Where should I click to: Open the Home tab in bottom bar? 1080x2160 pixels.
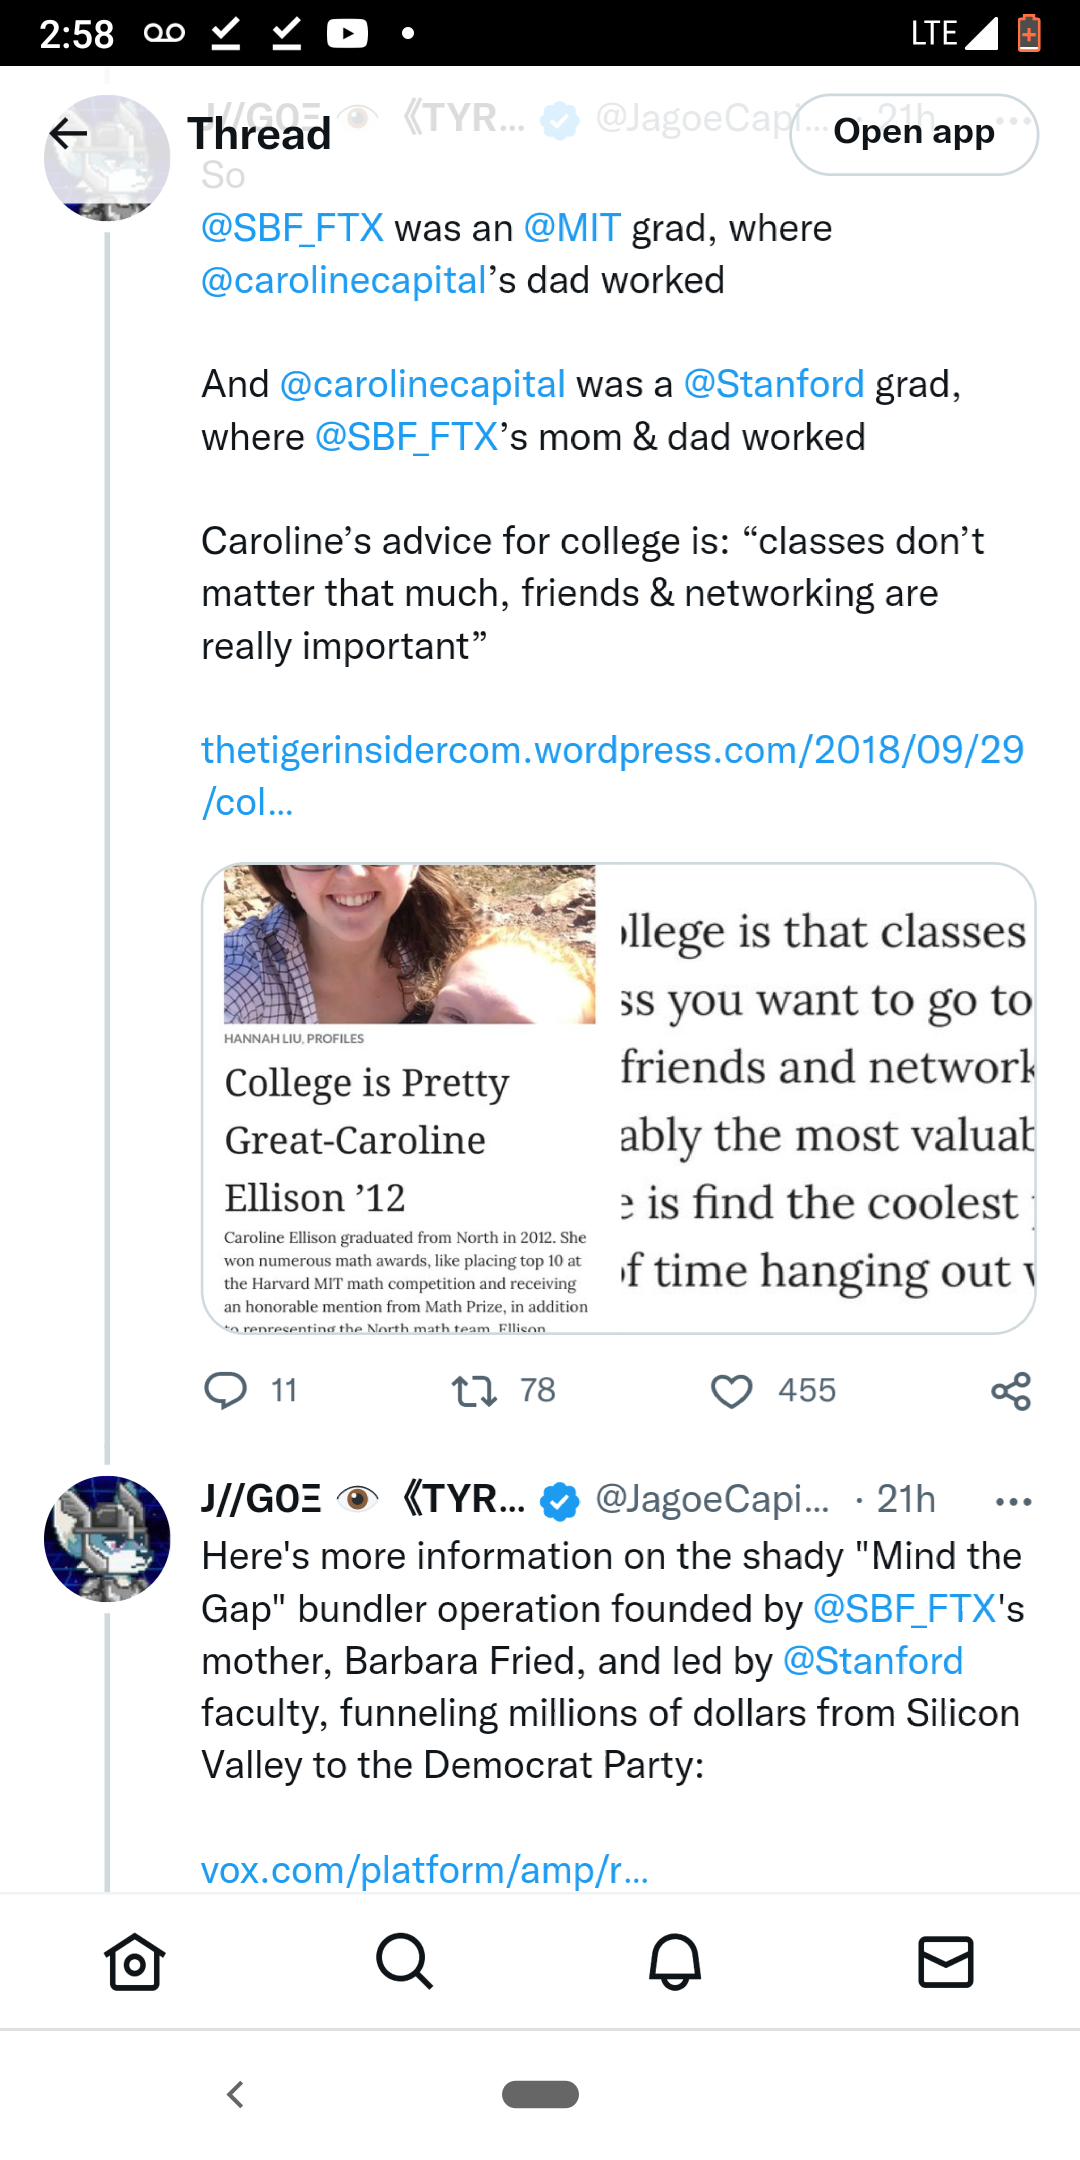coord(135,1962)
